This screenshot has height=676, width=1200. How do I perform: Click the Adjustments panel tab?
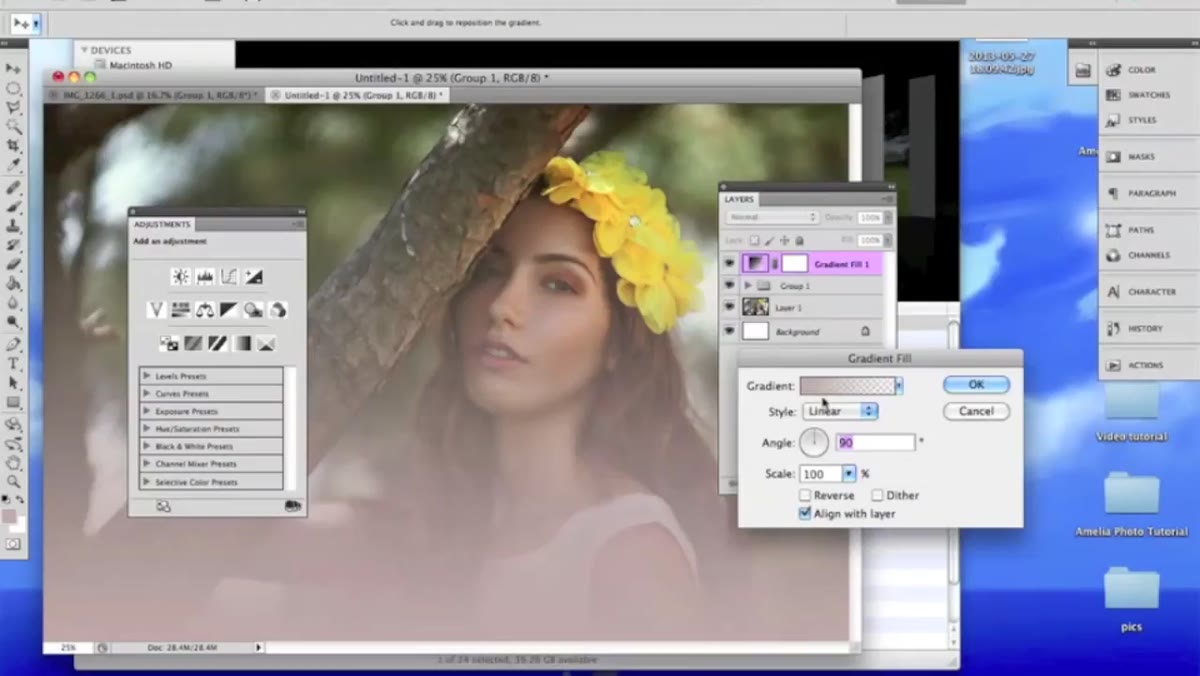[x=161, y=224]
